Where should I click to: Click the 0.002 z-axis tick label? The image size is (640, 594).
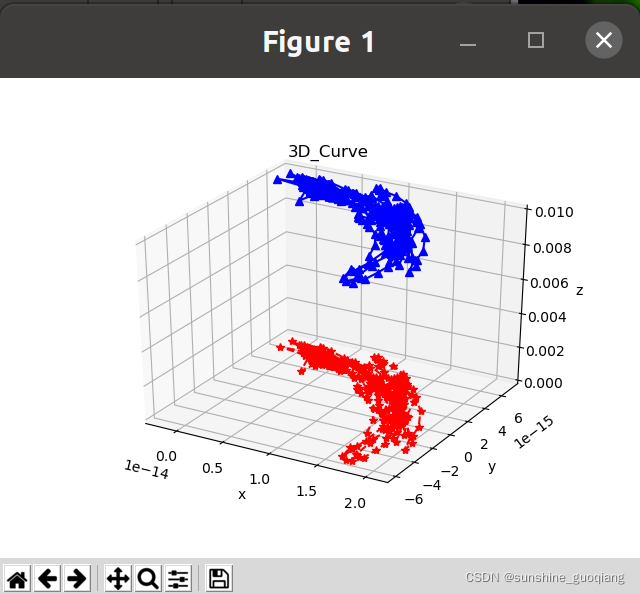pyautogui.click(x=545, y=351)
